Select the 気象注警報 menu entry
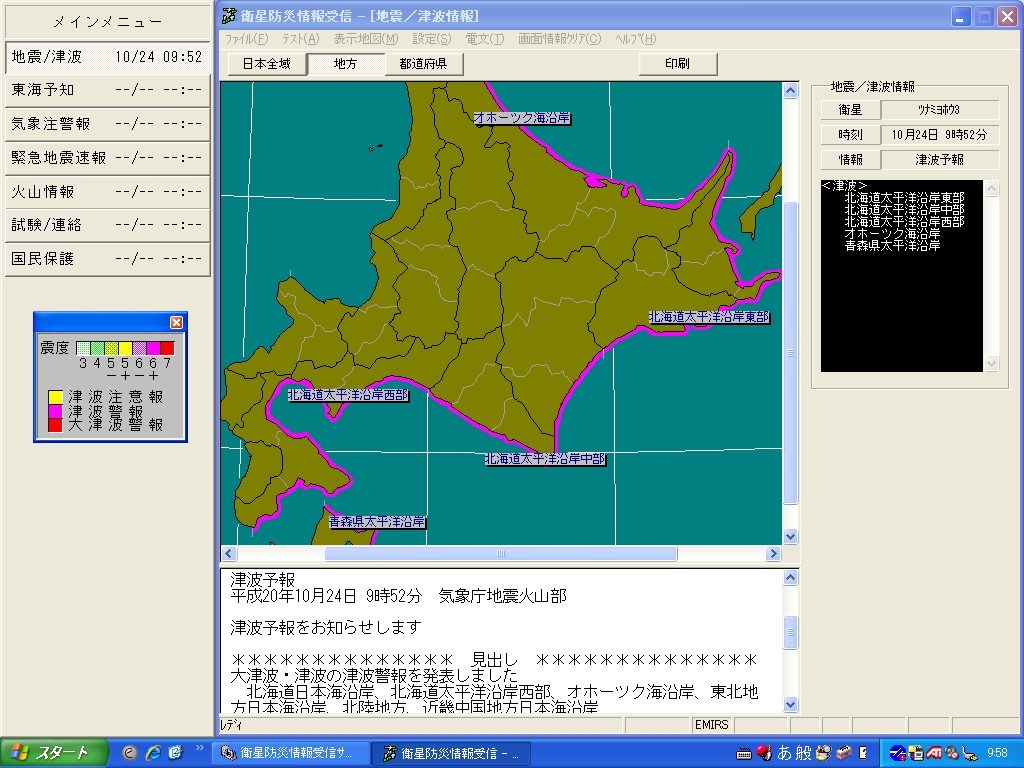1024x768 pixels. [x=107, y=124]
